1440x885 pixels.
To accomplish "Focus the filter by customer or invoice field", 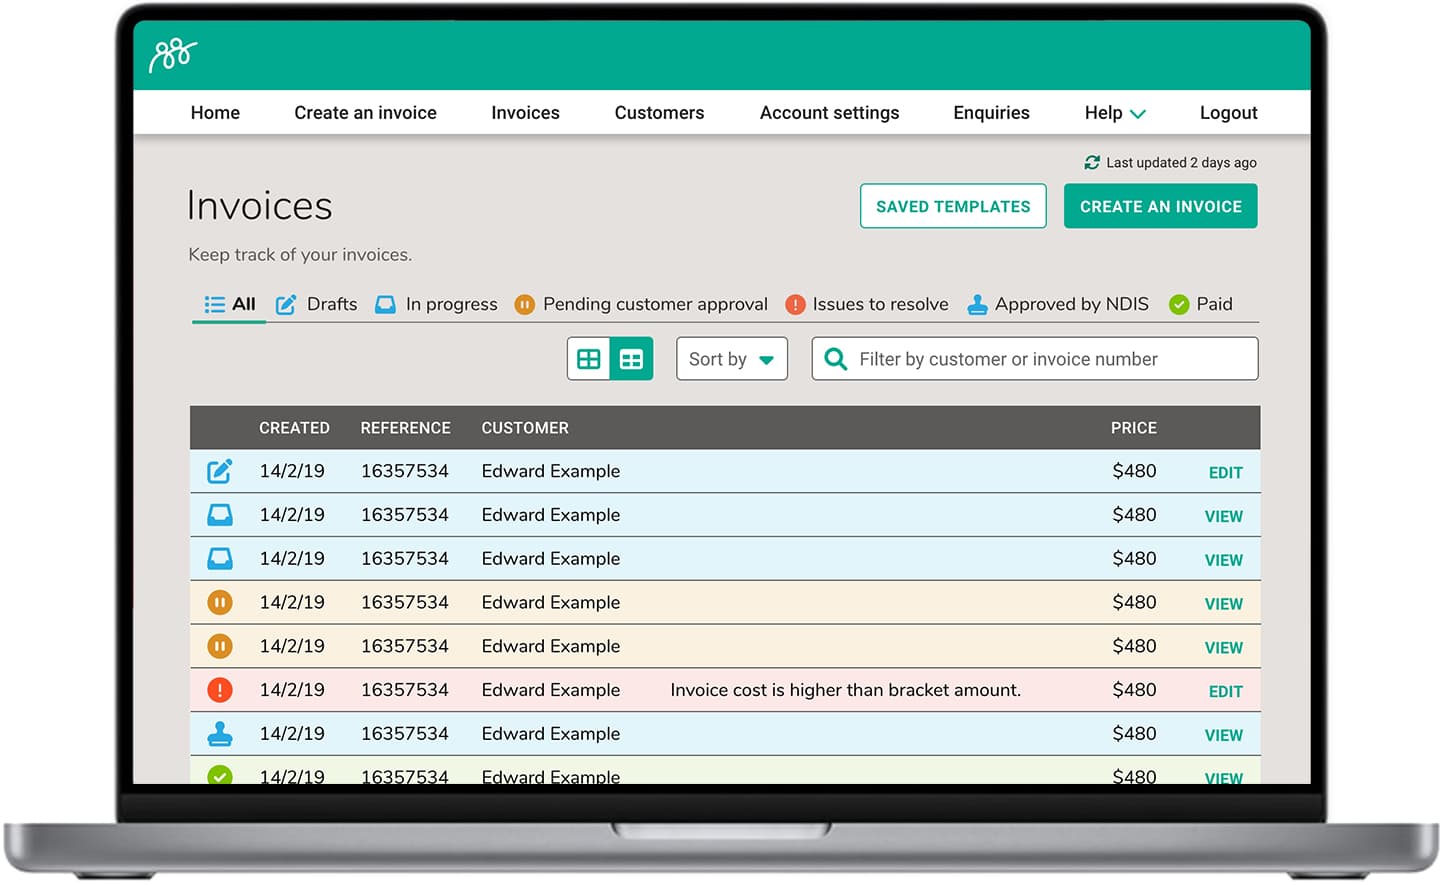I will tap(1050, 359).
